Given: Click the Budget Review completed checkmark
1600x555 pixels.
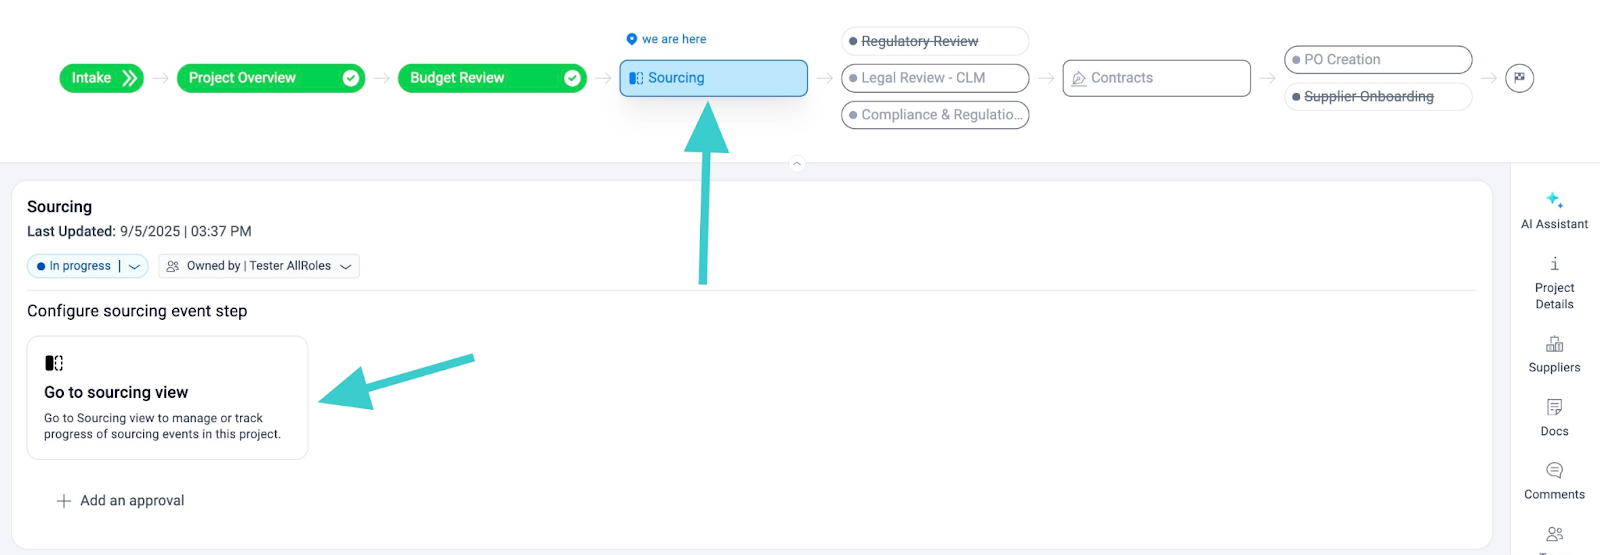Looking at the screenshot, I should [x=572, y=78].
